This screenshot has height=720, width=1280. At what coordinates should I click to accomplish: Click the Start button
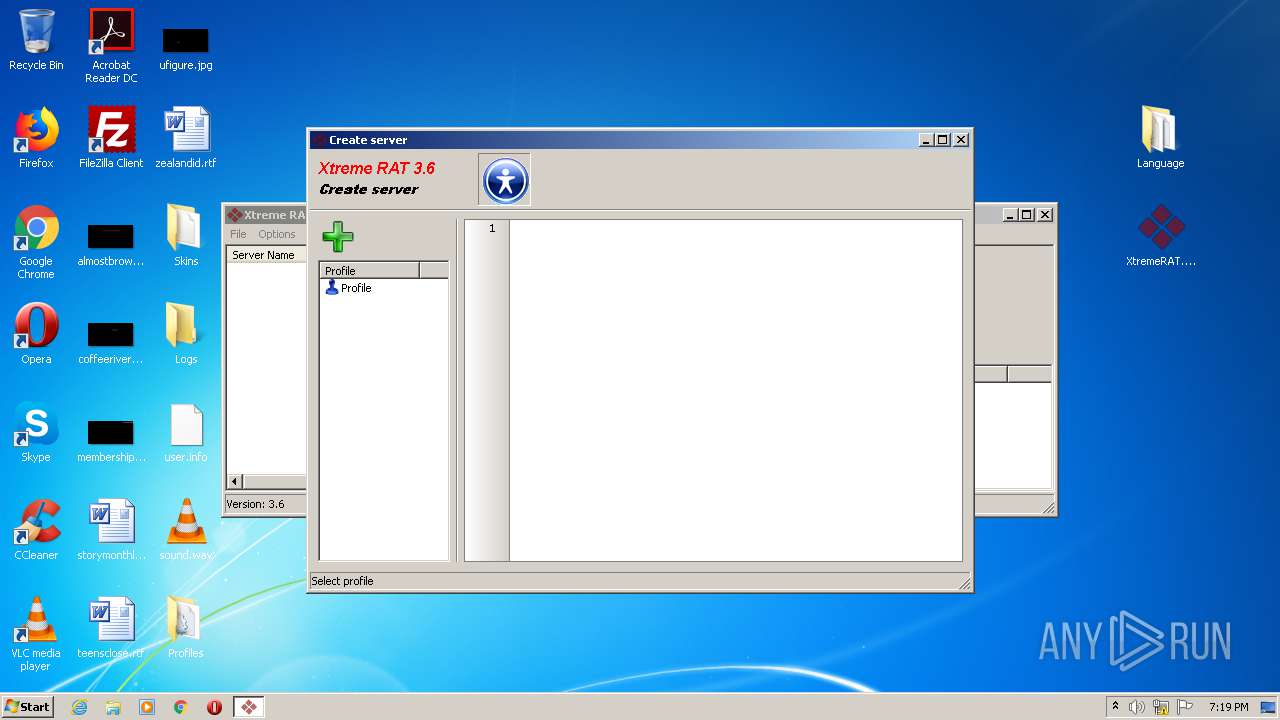[x=28, y=707]
